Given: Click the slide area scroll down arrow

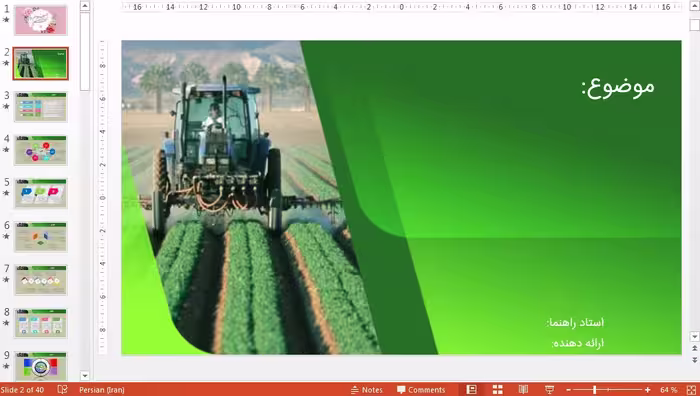Looking at the screenshot, I should pos(694,336).
